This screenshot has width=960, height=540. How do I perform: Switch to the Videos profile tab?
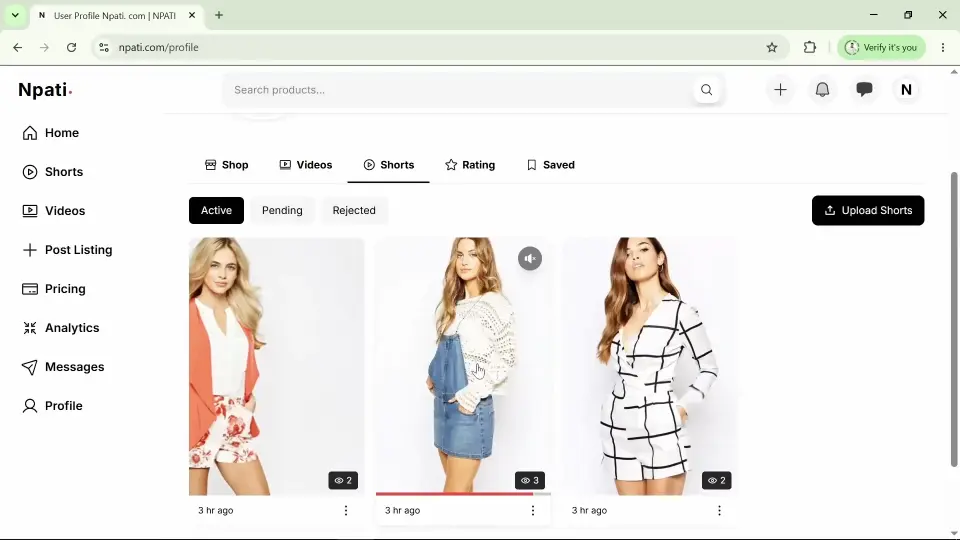point(306,165)
